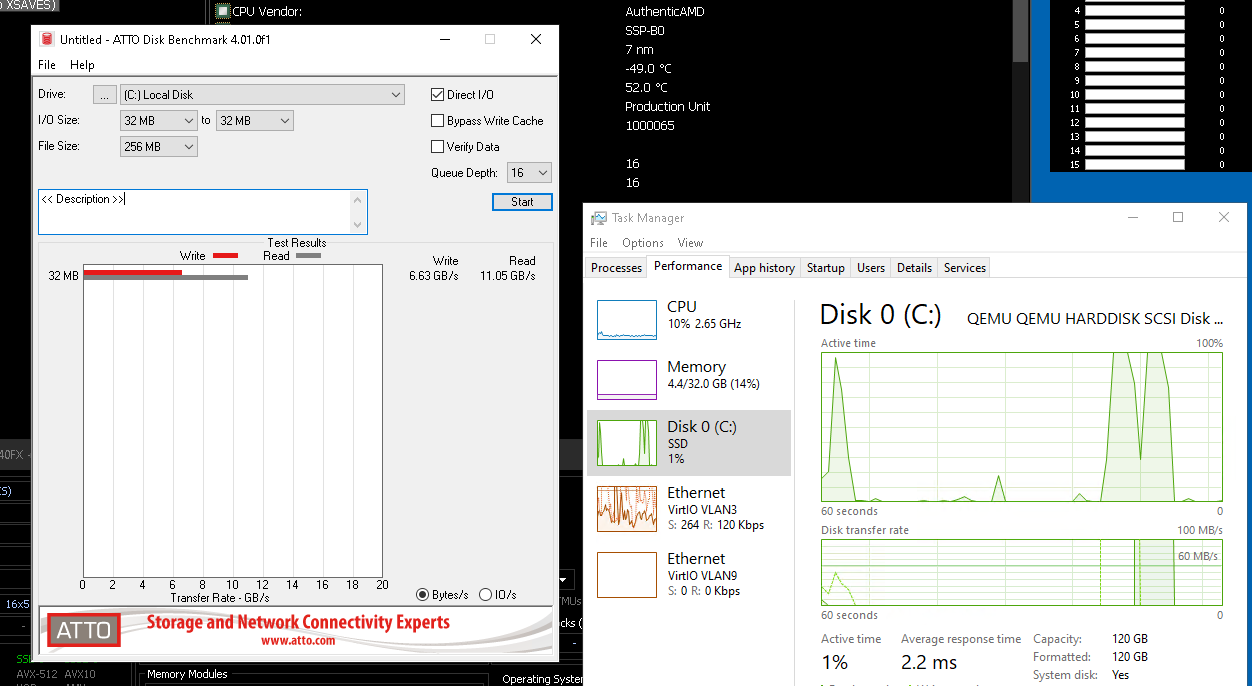Select the Disk 0 (C:) graph thumbnail
This screenshot has height=686, width=1252.
point(626,442)
